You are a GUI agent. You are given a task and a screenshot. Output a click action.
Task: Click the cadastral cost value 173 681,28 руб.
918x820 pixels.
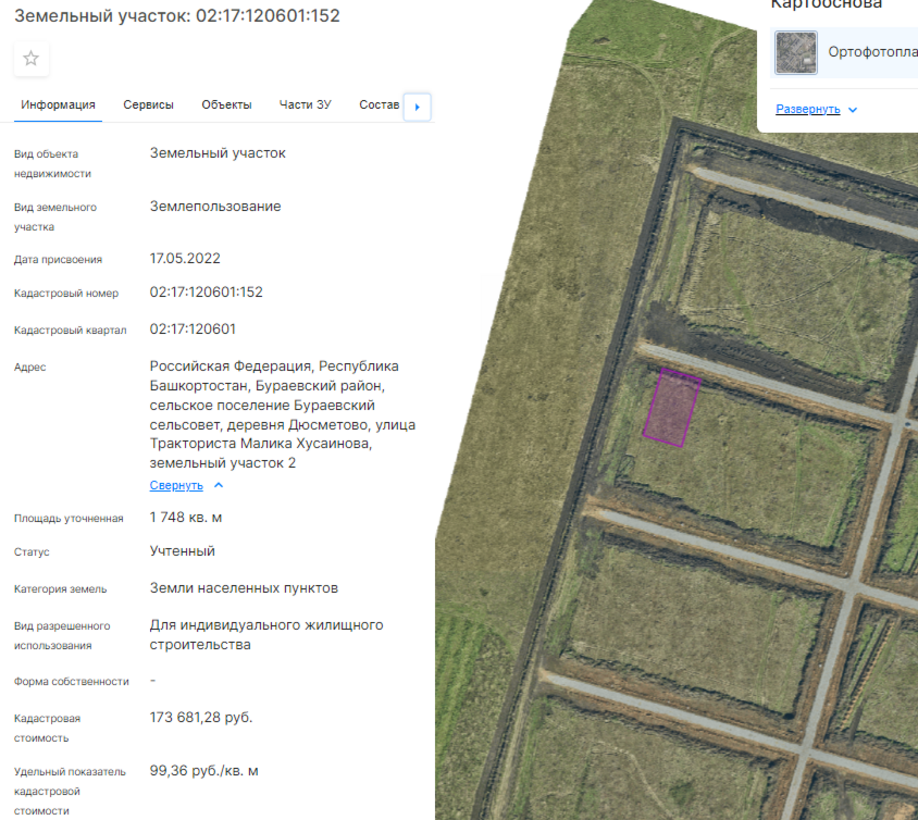tap(201, 718)
